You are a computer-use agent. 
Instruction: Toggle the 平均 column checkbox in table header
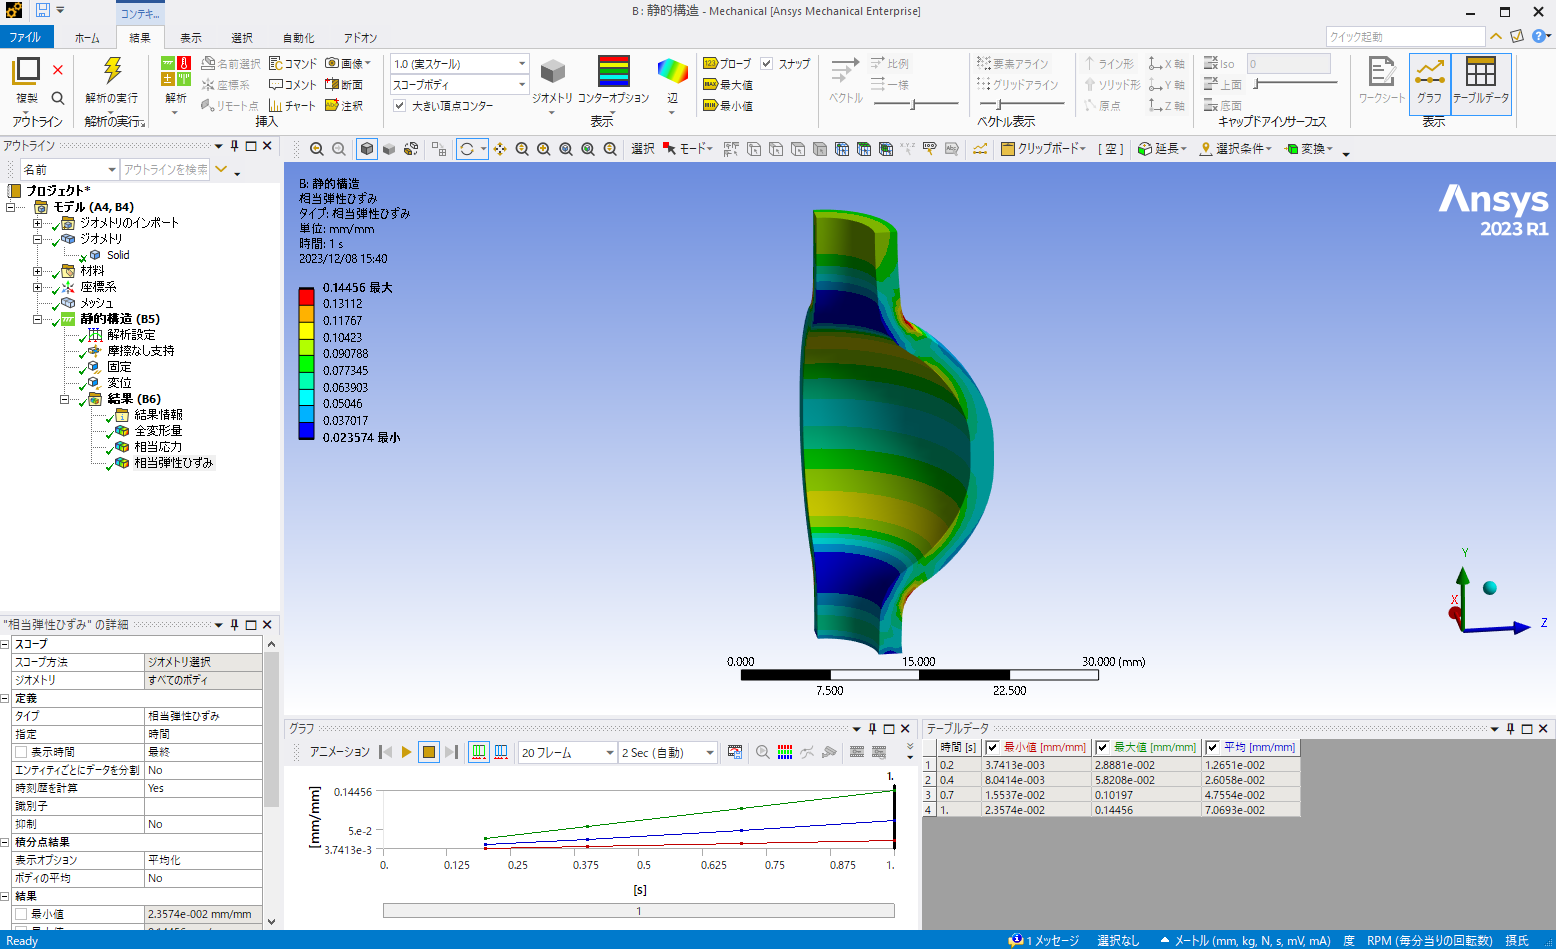(x=1213, y=747)
